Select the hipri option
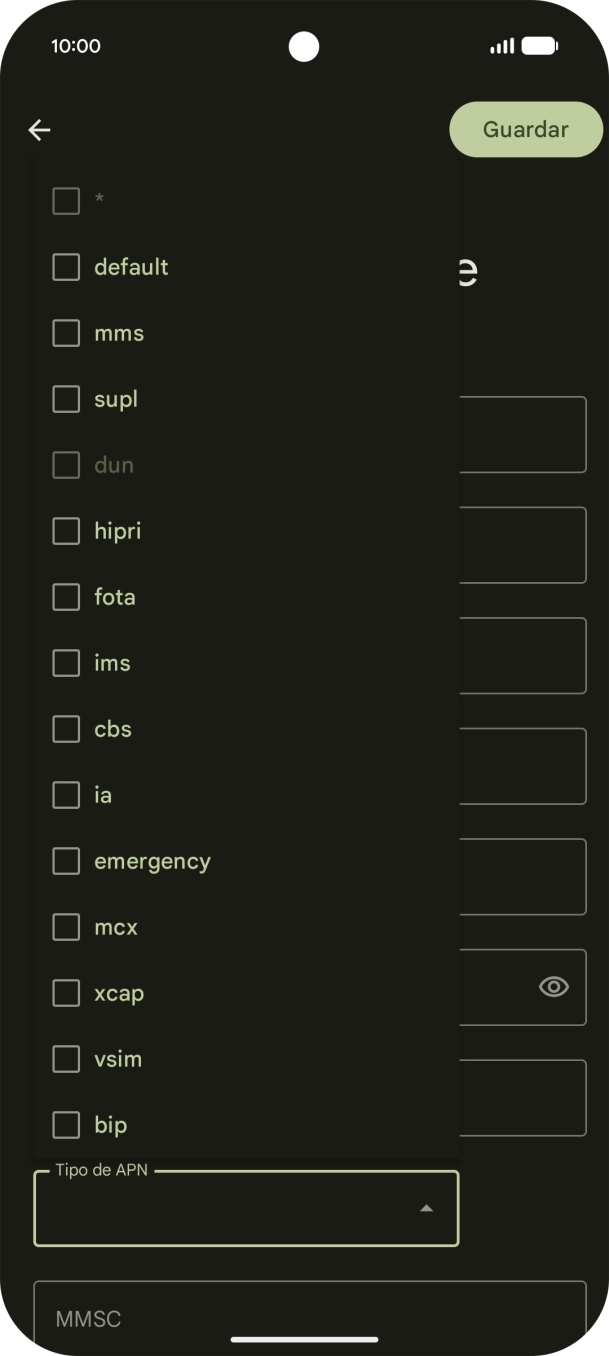The height and width of the screenshot is (1356, 609). point(66,531)
